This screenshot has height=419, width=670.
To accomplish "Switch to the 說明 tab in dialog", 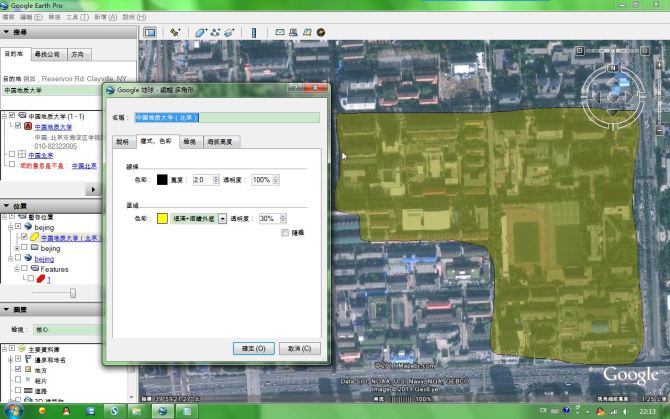I will pyautogui.click(x=123, y=142).
